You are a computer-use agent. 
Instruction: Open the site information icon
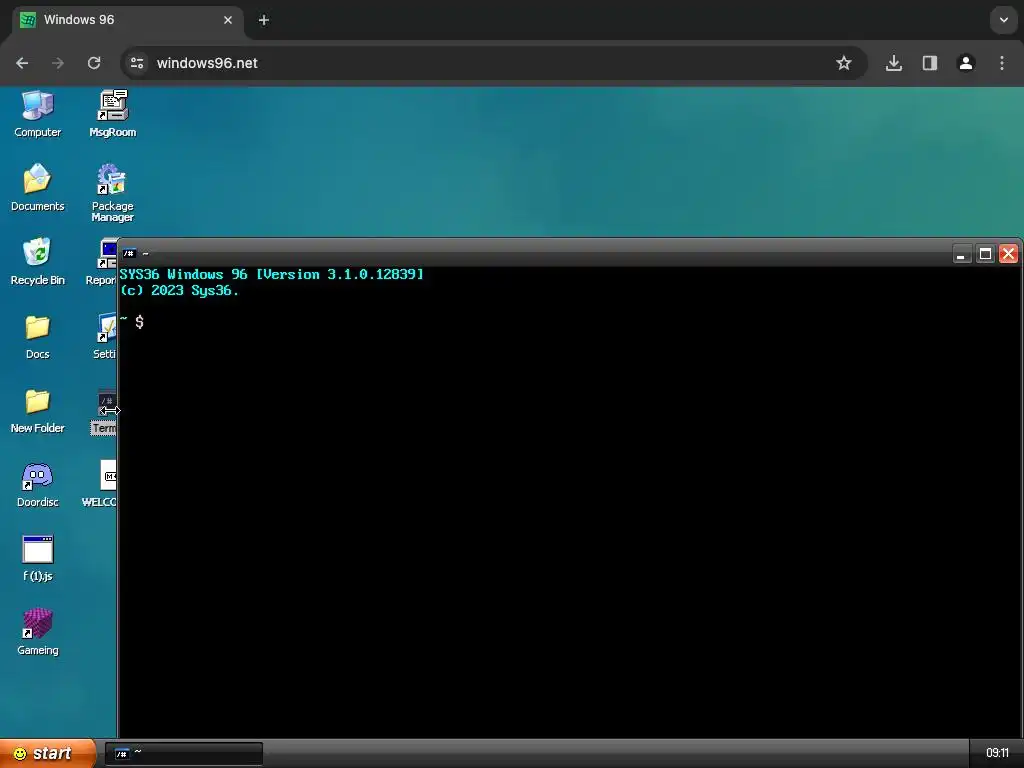pos(137,63)
